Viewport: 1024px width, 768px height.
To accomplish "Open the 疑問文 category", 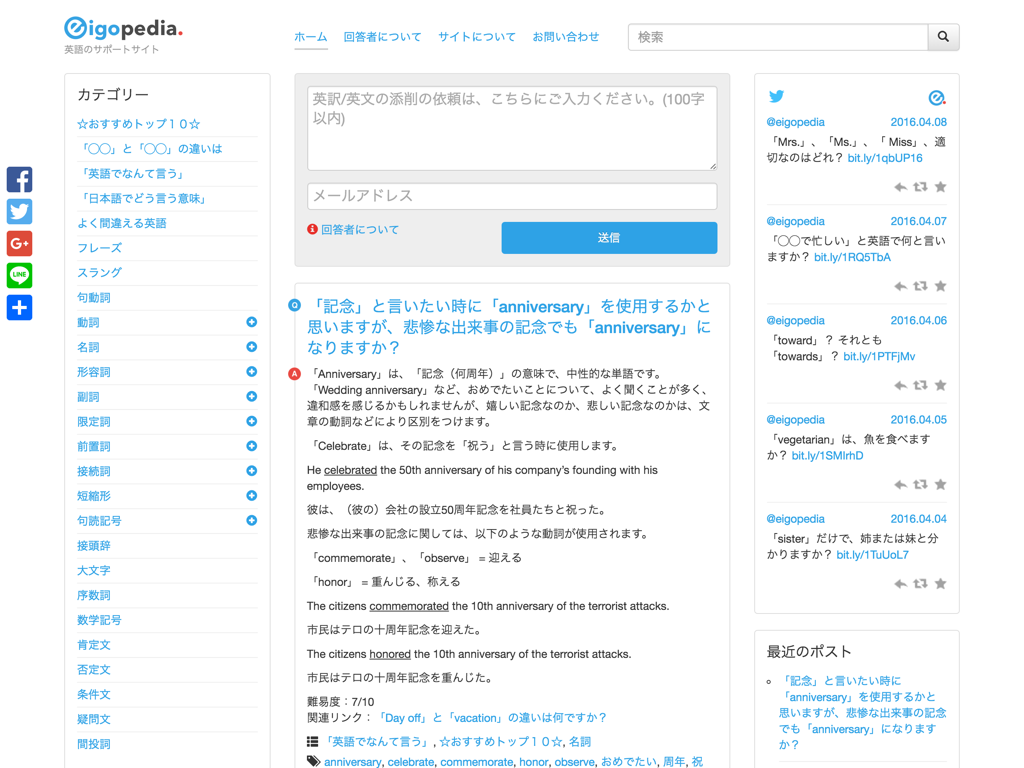I will 93,720.
